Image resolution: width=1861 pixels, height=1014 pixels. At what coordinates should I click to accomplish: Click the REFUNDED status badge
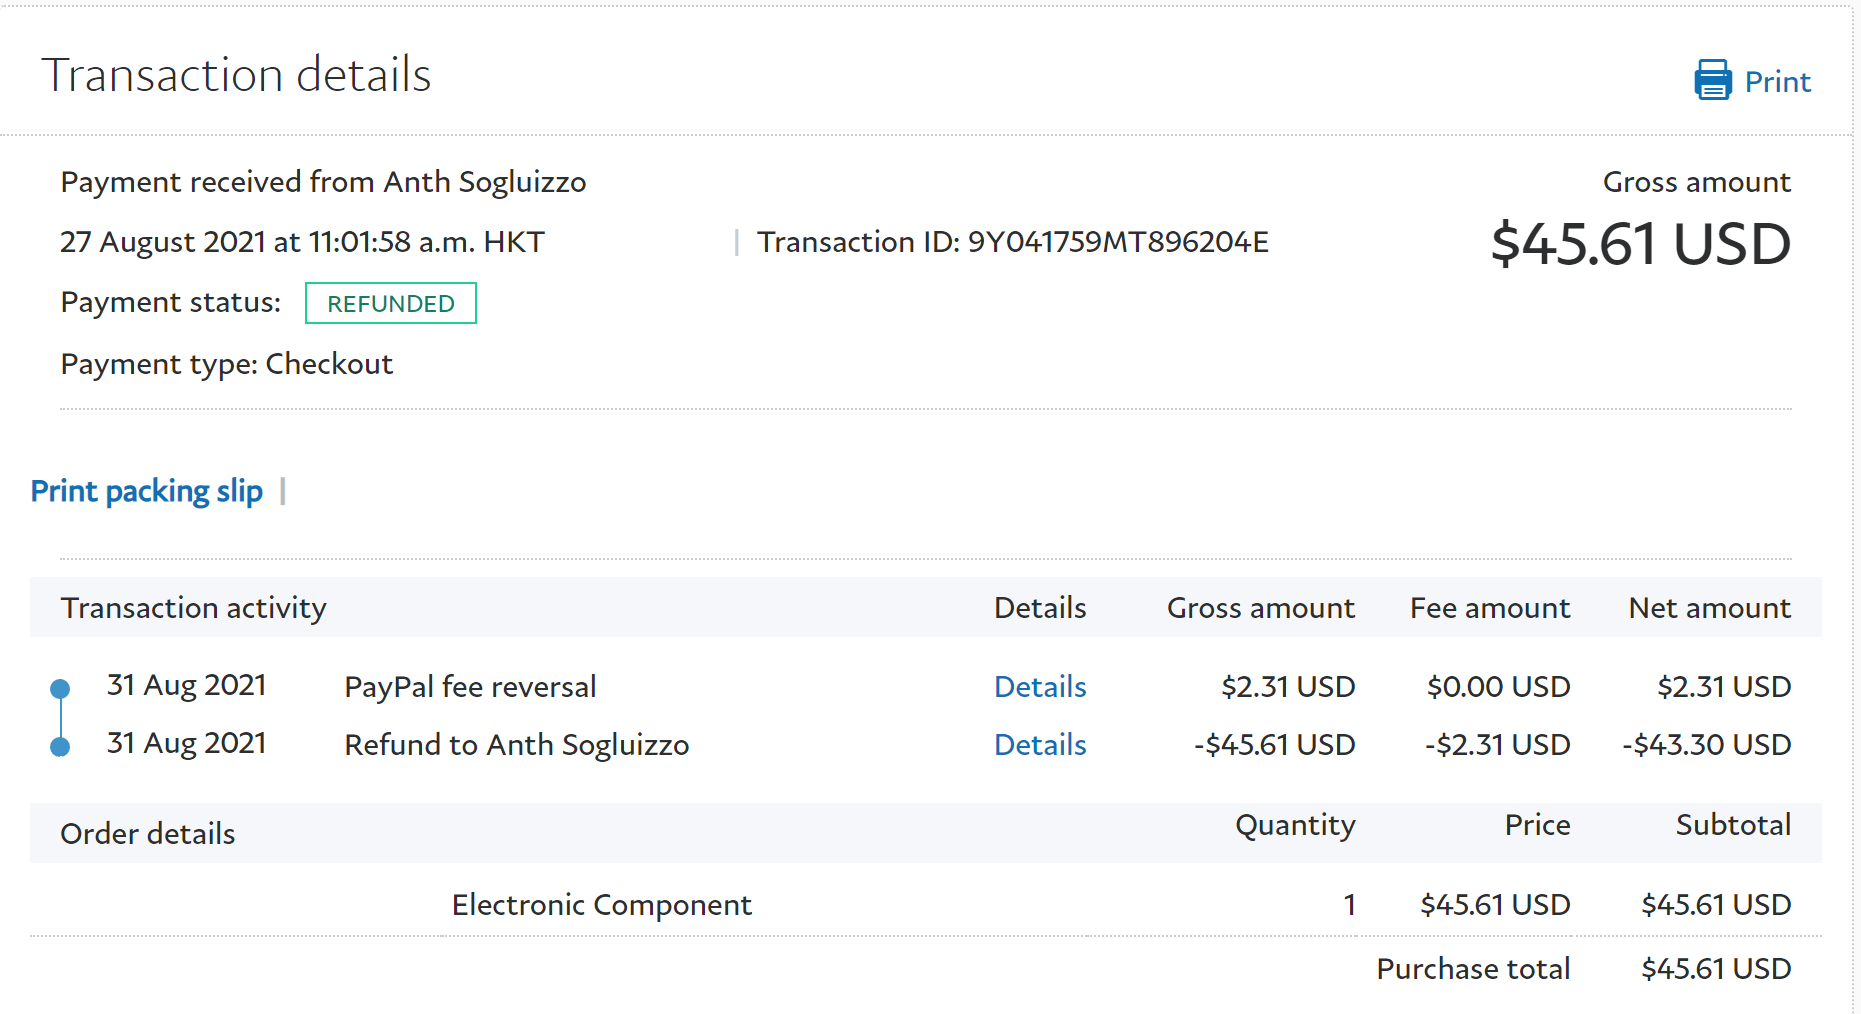click(391, 304)
